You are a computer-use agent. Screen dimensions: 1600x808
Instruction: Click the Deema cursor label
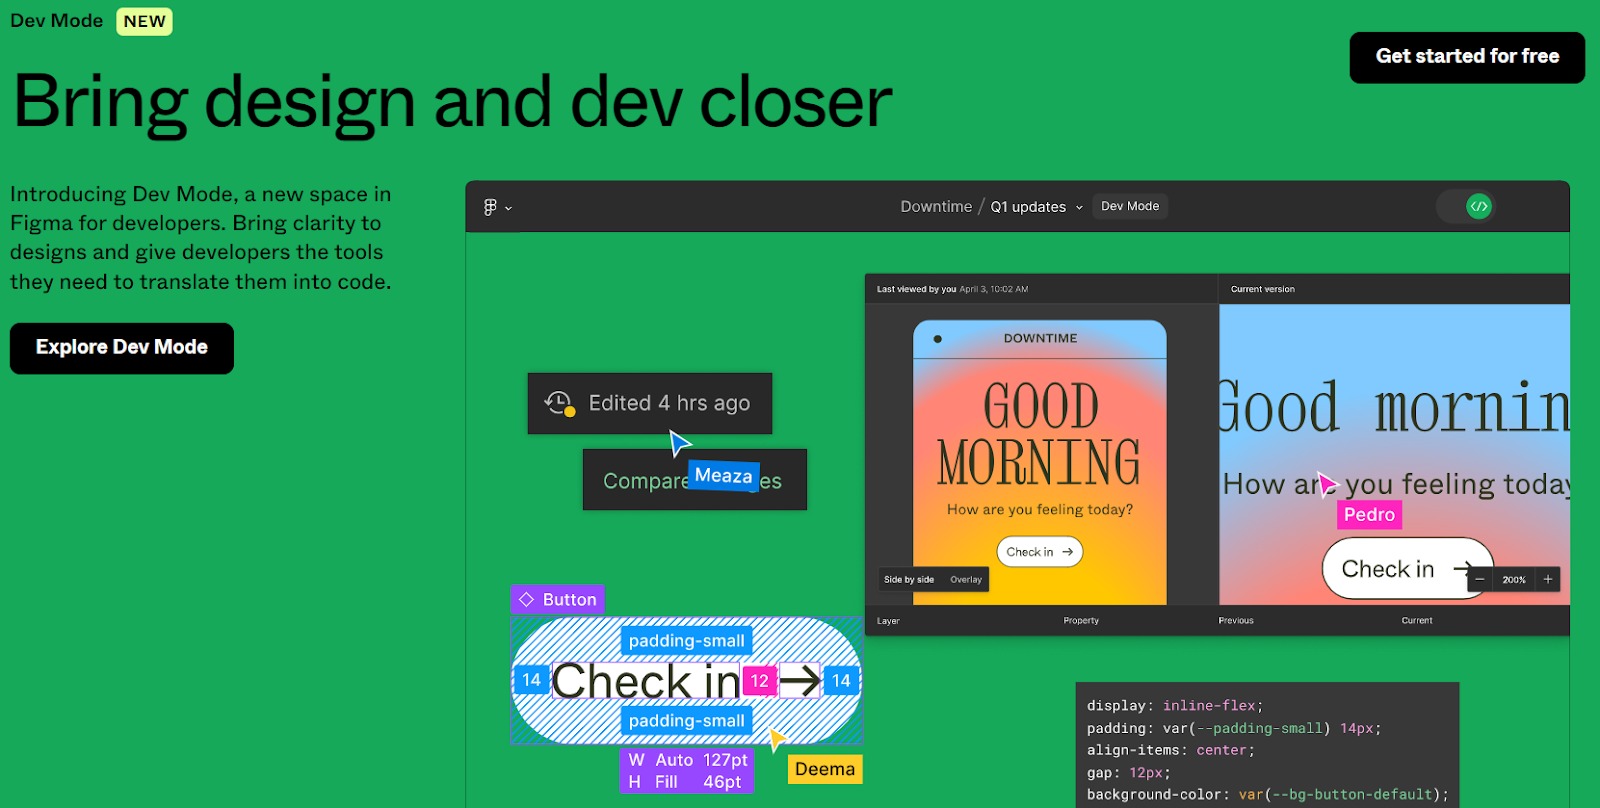[825, 769]
